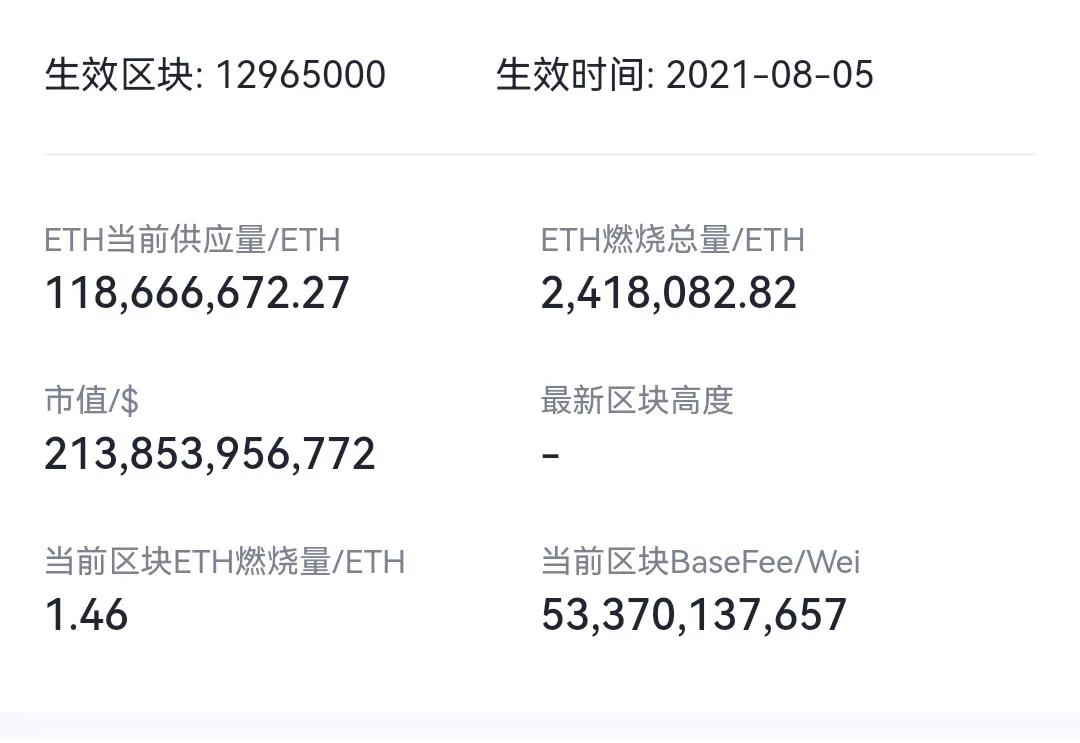Click the 生效区块 block number 12965000
The height and width of the screenshot is (743, 1080).
click(x=301, y=75)
